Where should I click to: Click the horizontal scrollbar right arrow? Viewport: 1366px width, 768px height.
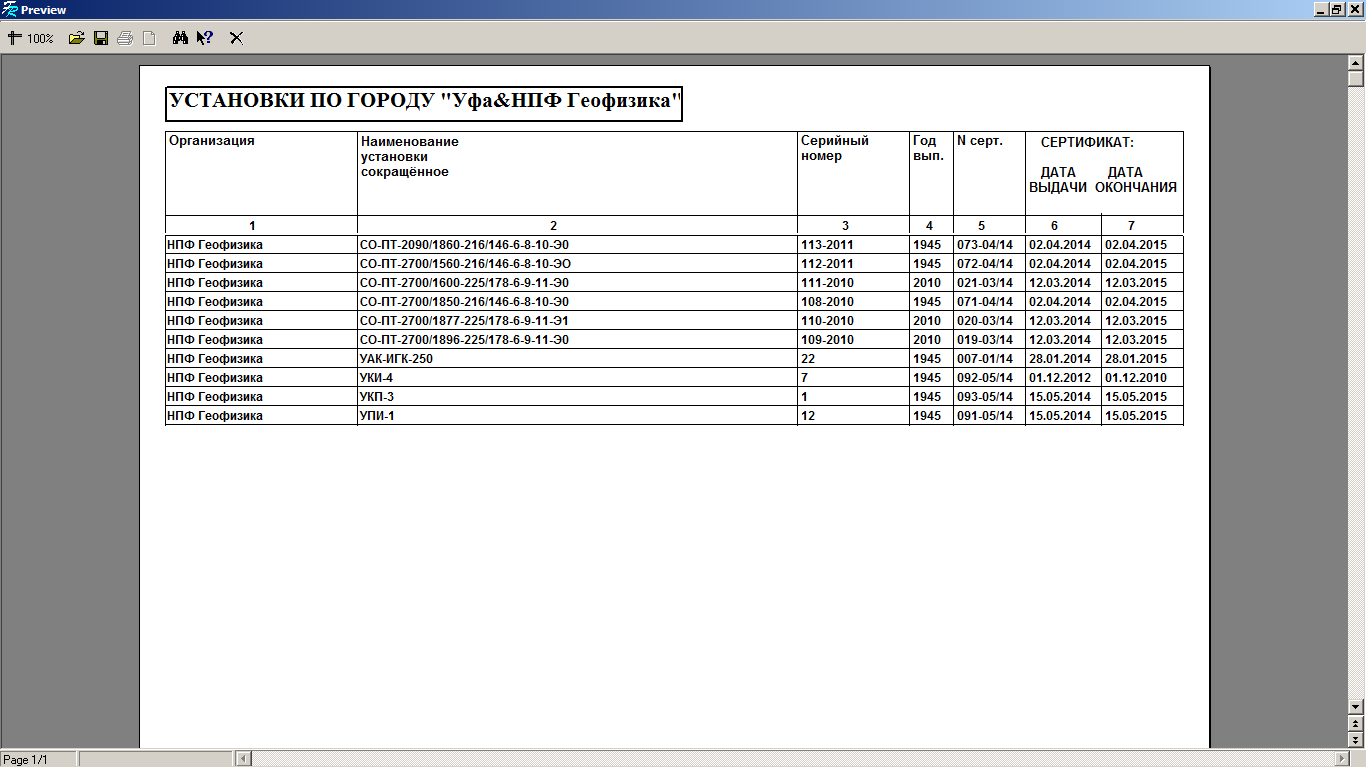tap(1340, 759)
